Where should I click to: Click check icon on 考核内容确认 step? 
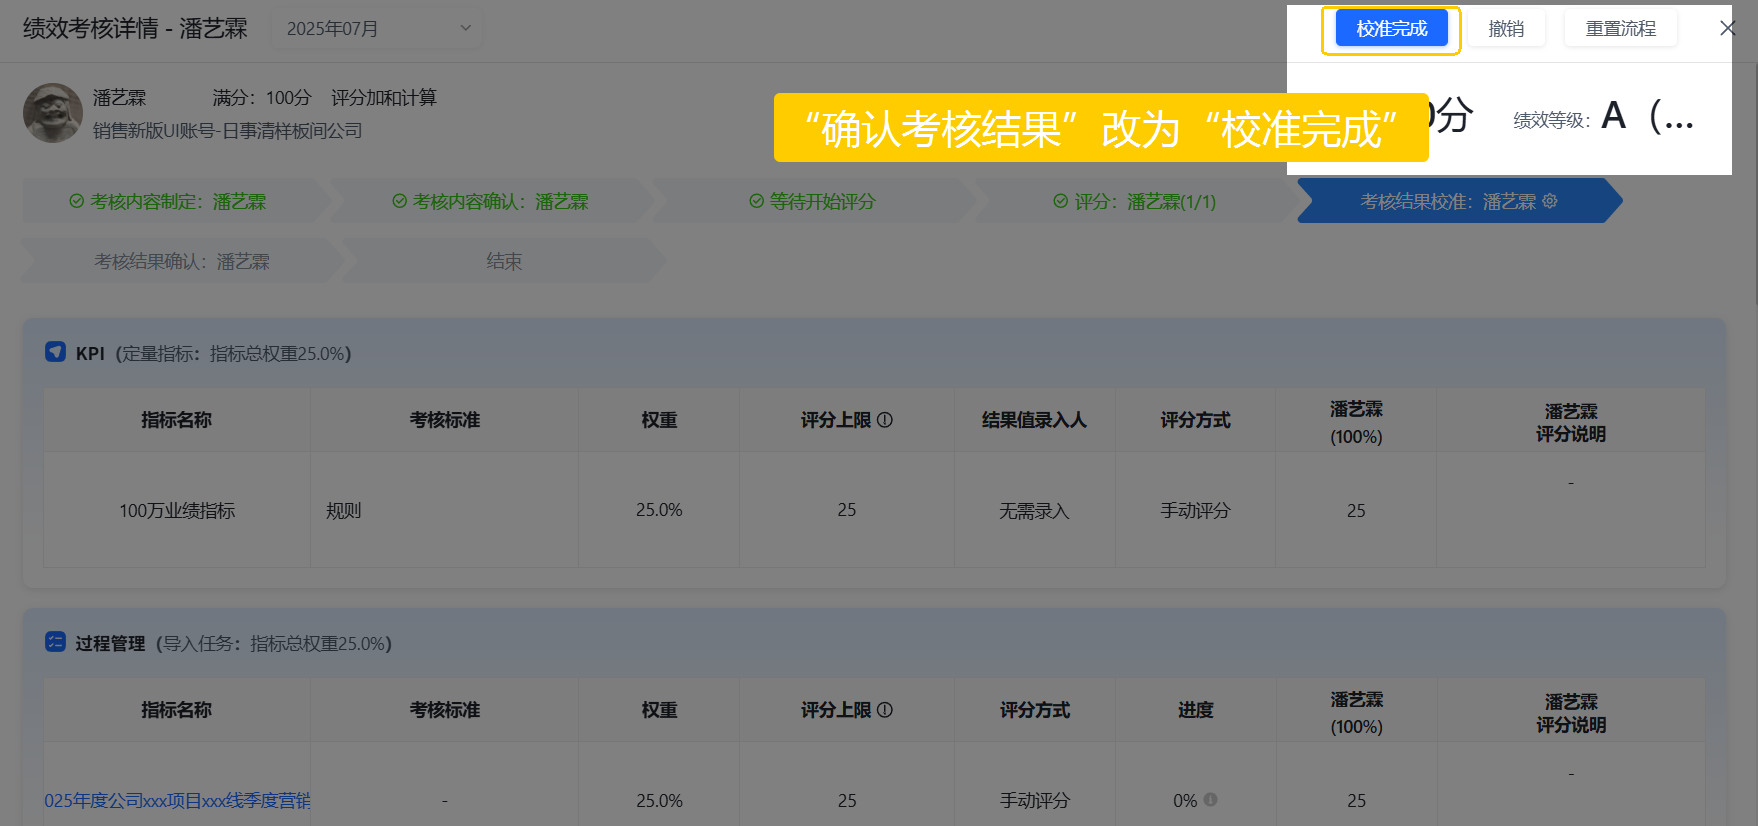click(x=399, y=201)
